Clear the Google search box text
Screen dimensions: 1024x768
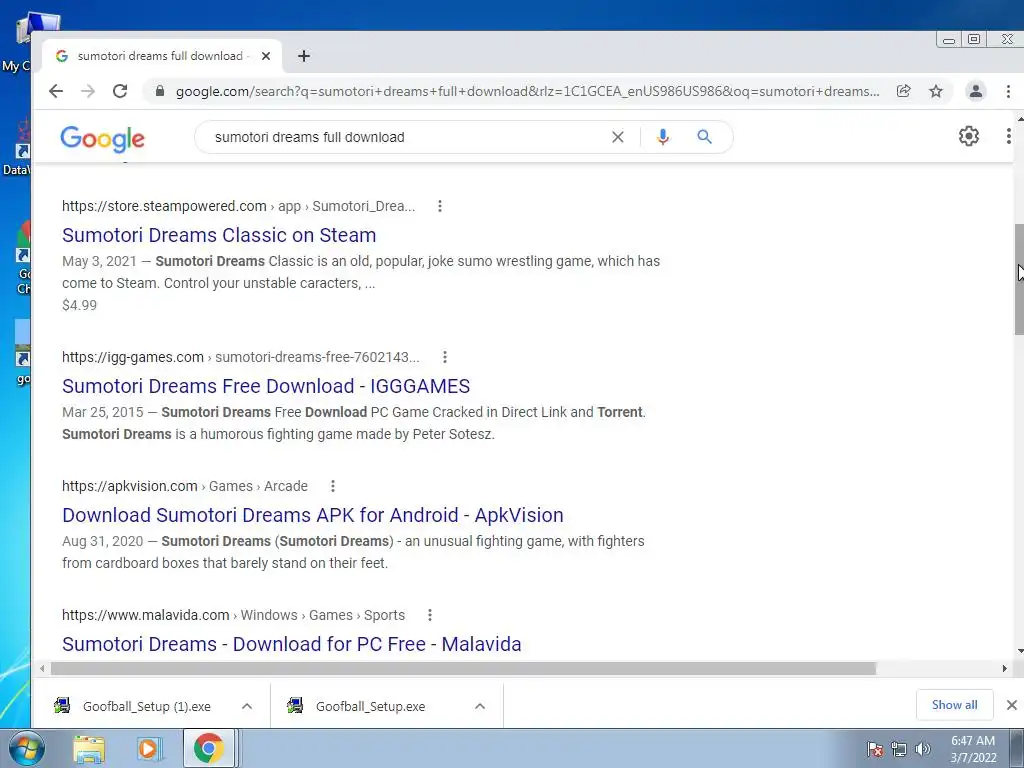click(x=618, y=137)
